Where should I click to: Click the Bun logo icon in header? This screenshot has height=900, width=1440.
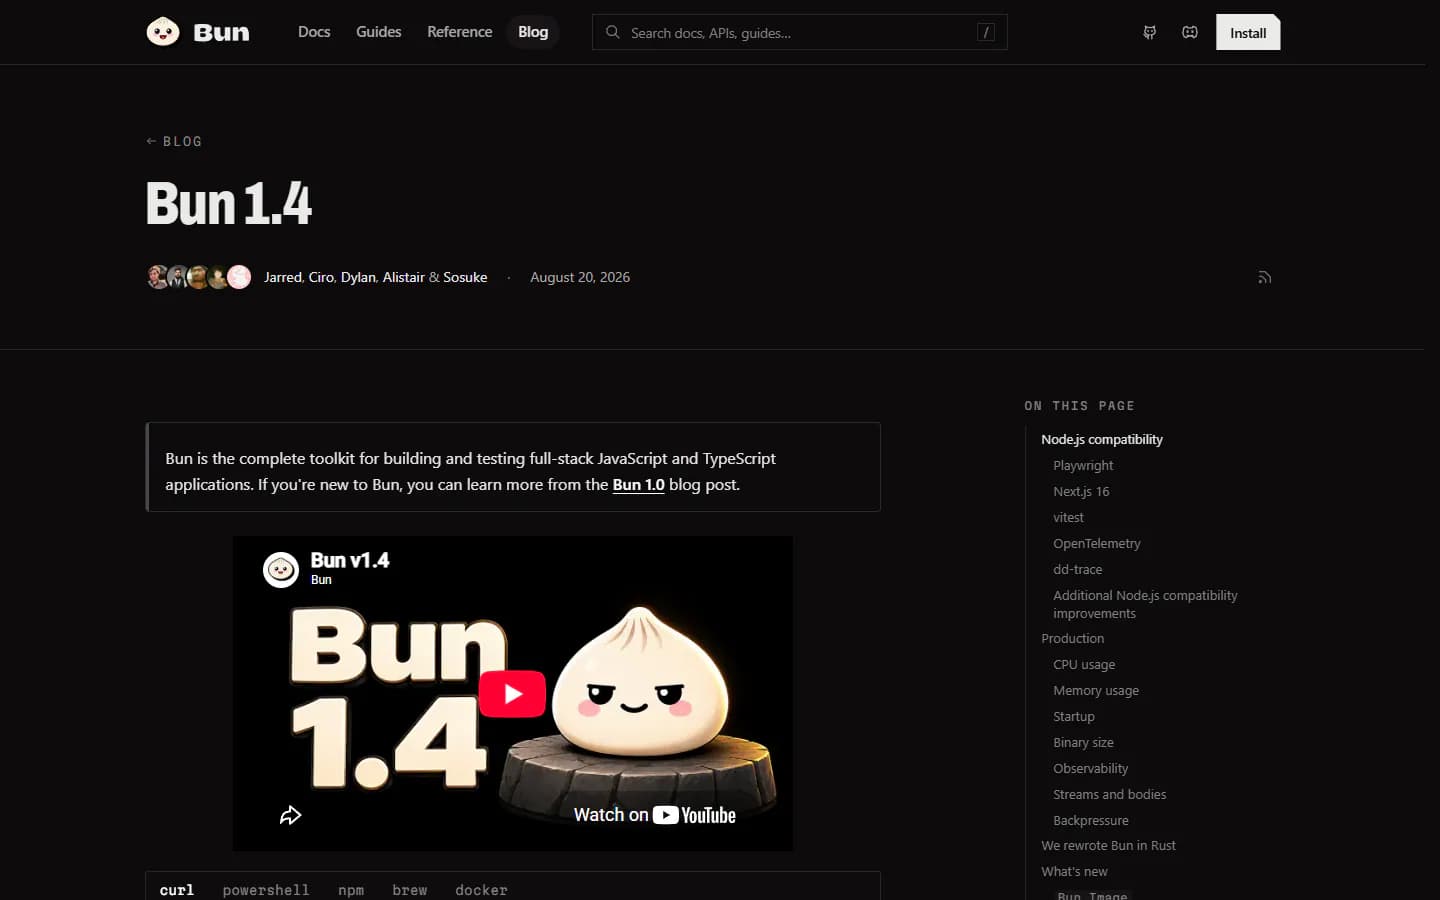[x=163, y=32]
